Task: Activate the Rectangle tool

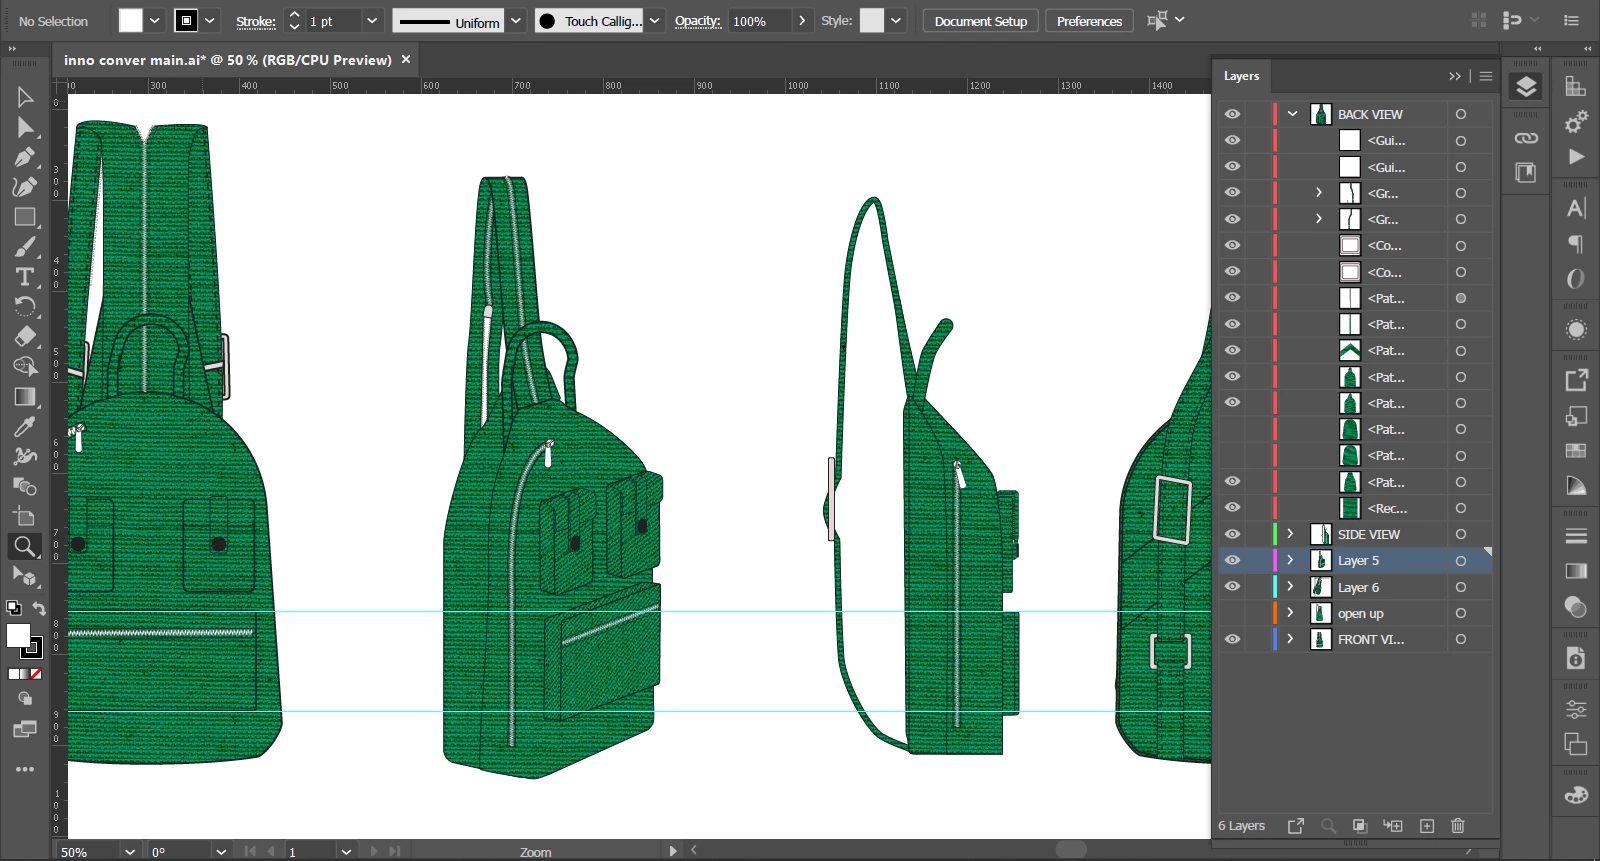Action: (x=25, y=217)
